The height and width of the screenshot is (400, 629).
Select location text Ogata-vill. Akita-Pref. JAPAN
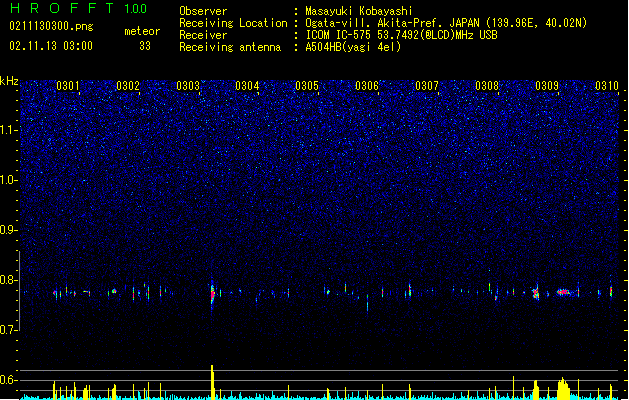392,23
